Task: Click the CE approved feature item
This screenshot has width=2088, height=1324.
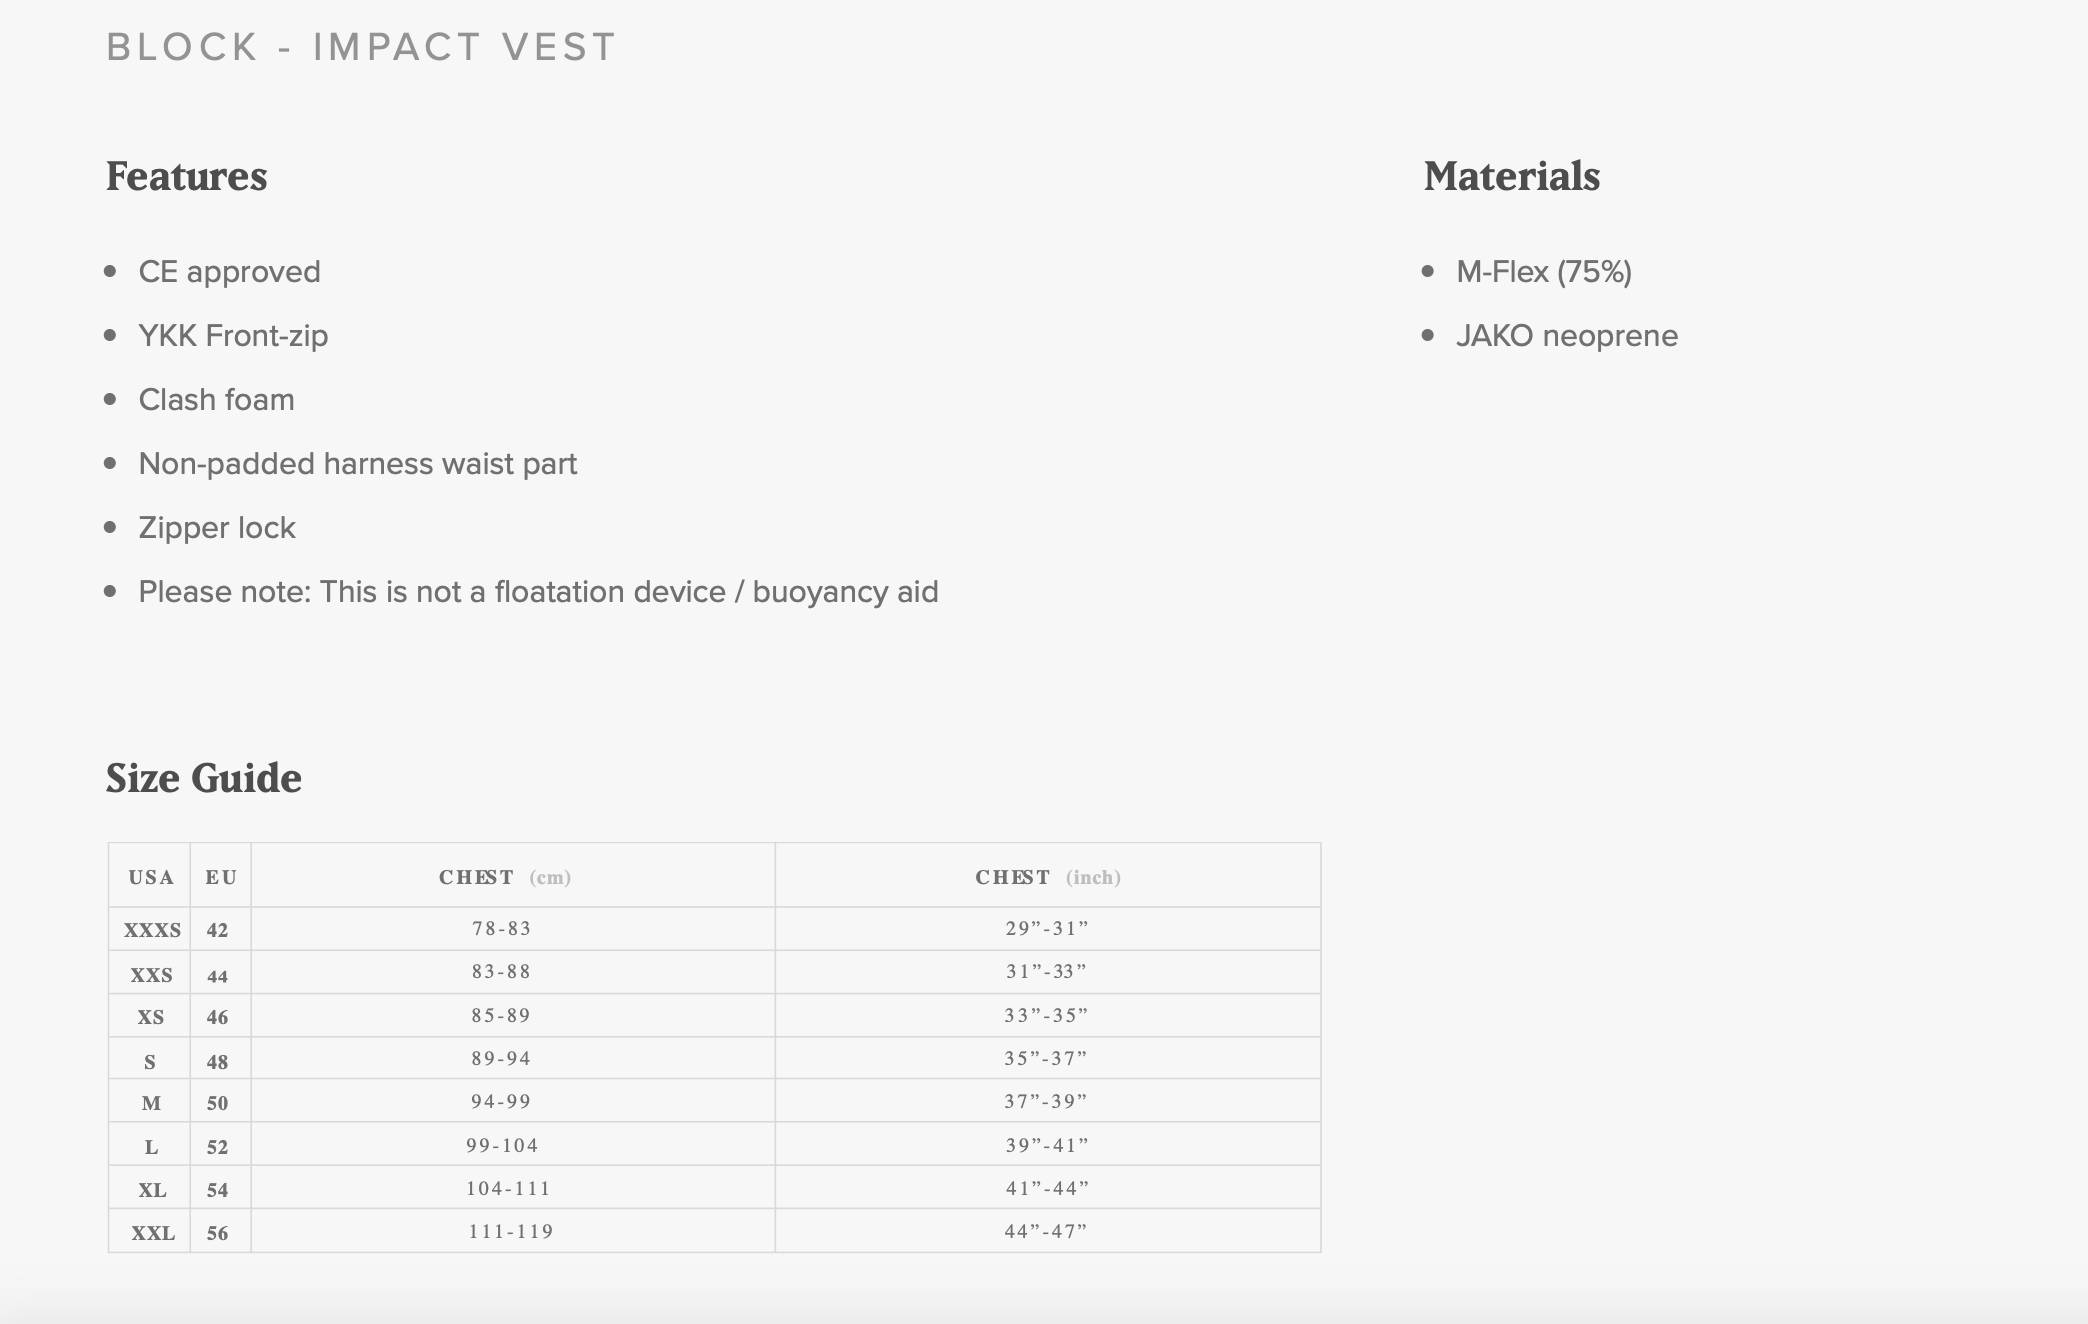Action: coord(229,272)
